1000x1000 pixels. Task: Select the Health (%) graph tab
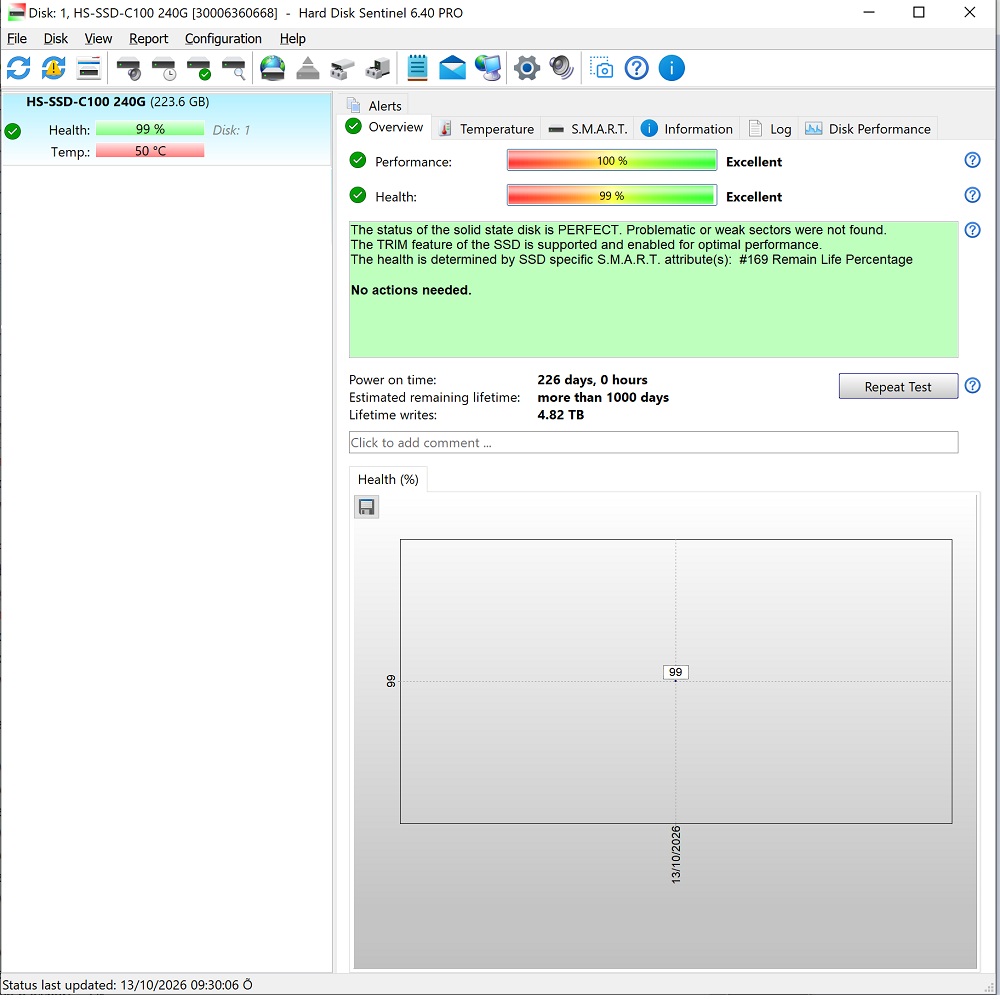click(x=388, y=480)
